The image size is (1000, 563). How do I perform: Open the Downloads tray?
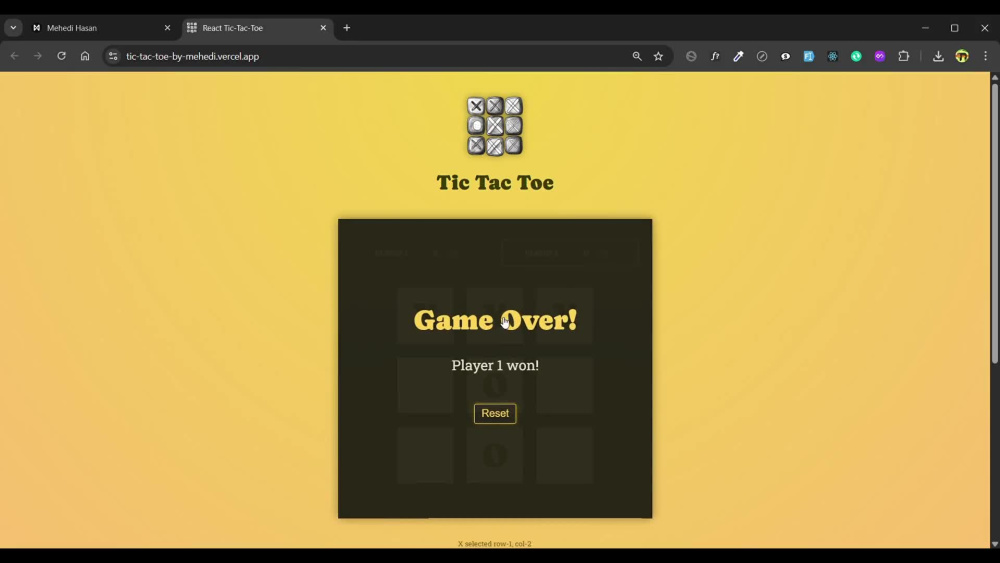tap(938, 56)
